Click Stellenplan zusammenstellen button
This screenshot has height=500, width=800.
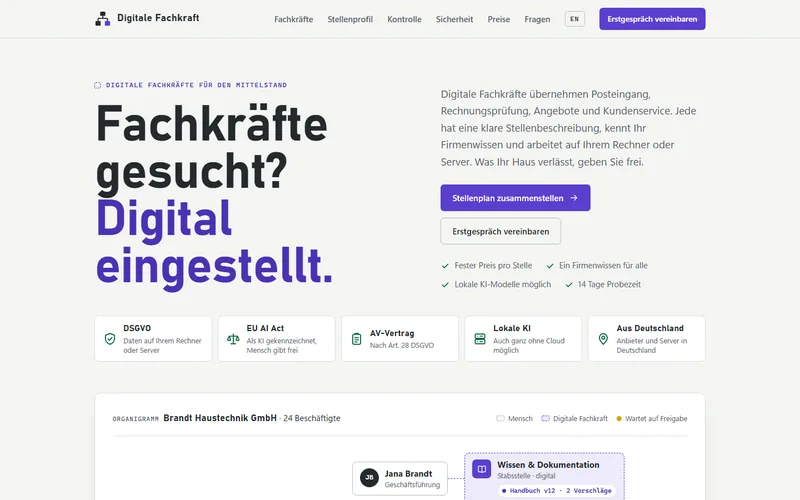pos(515,197)
